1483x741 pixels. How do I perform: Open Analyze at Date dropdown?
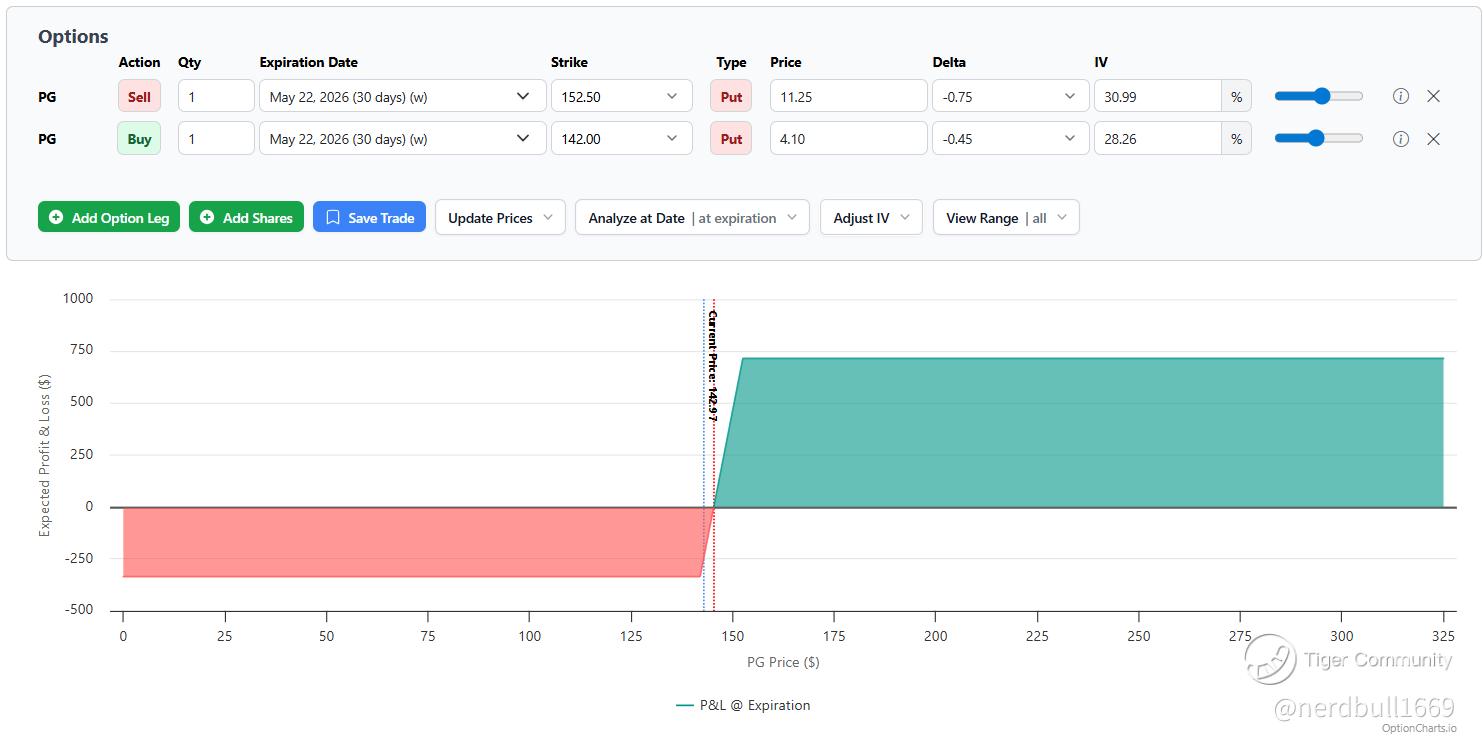point(692,218)
